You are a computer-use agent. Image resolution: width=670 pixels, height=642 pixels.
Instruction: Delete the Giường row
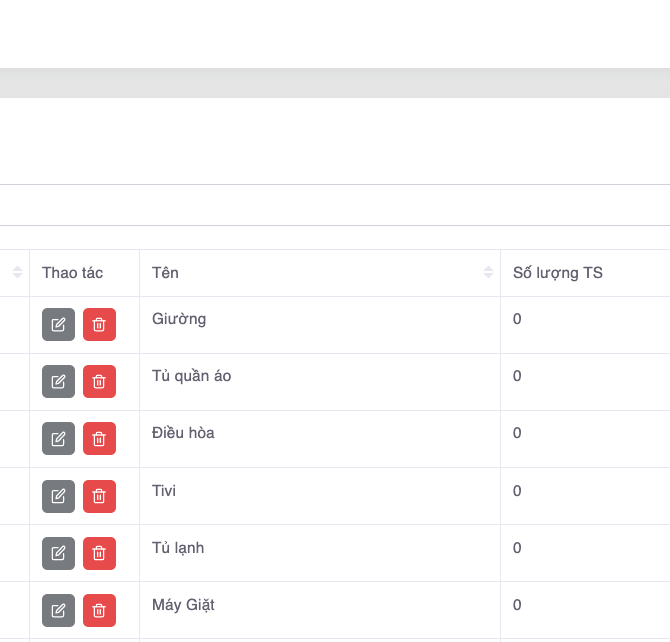tap(99, 325)
